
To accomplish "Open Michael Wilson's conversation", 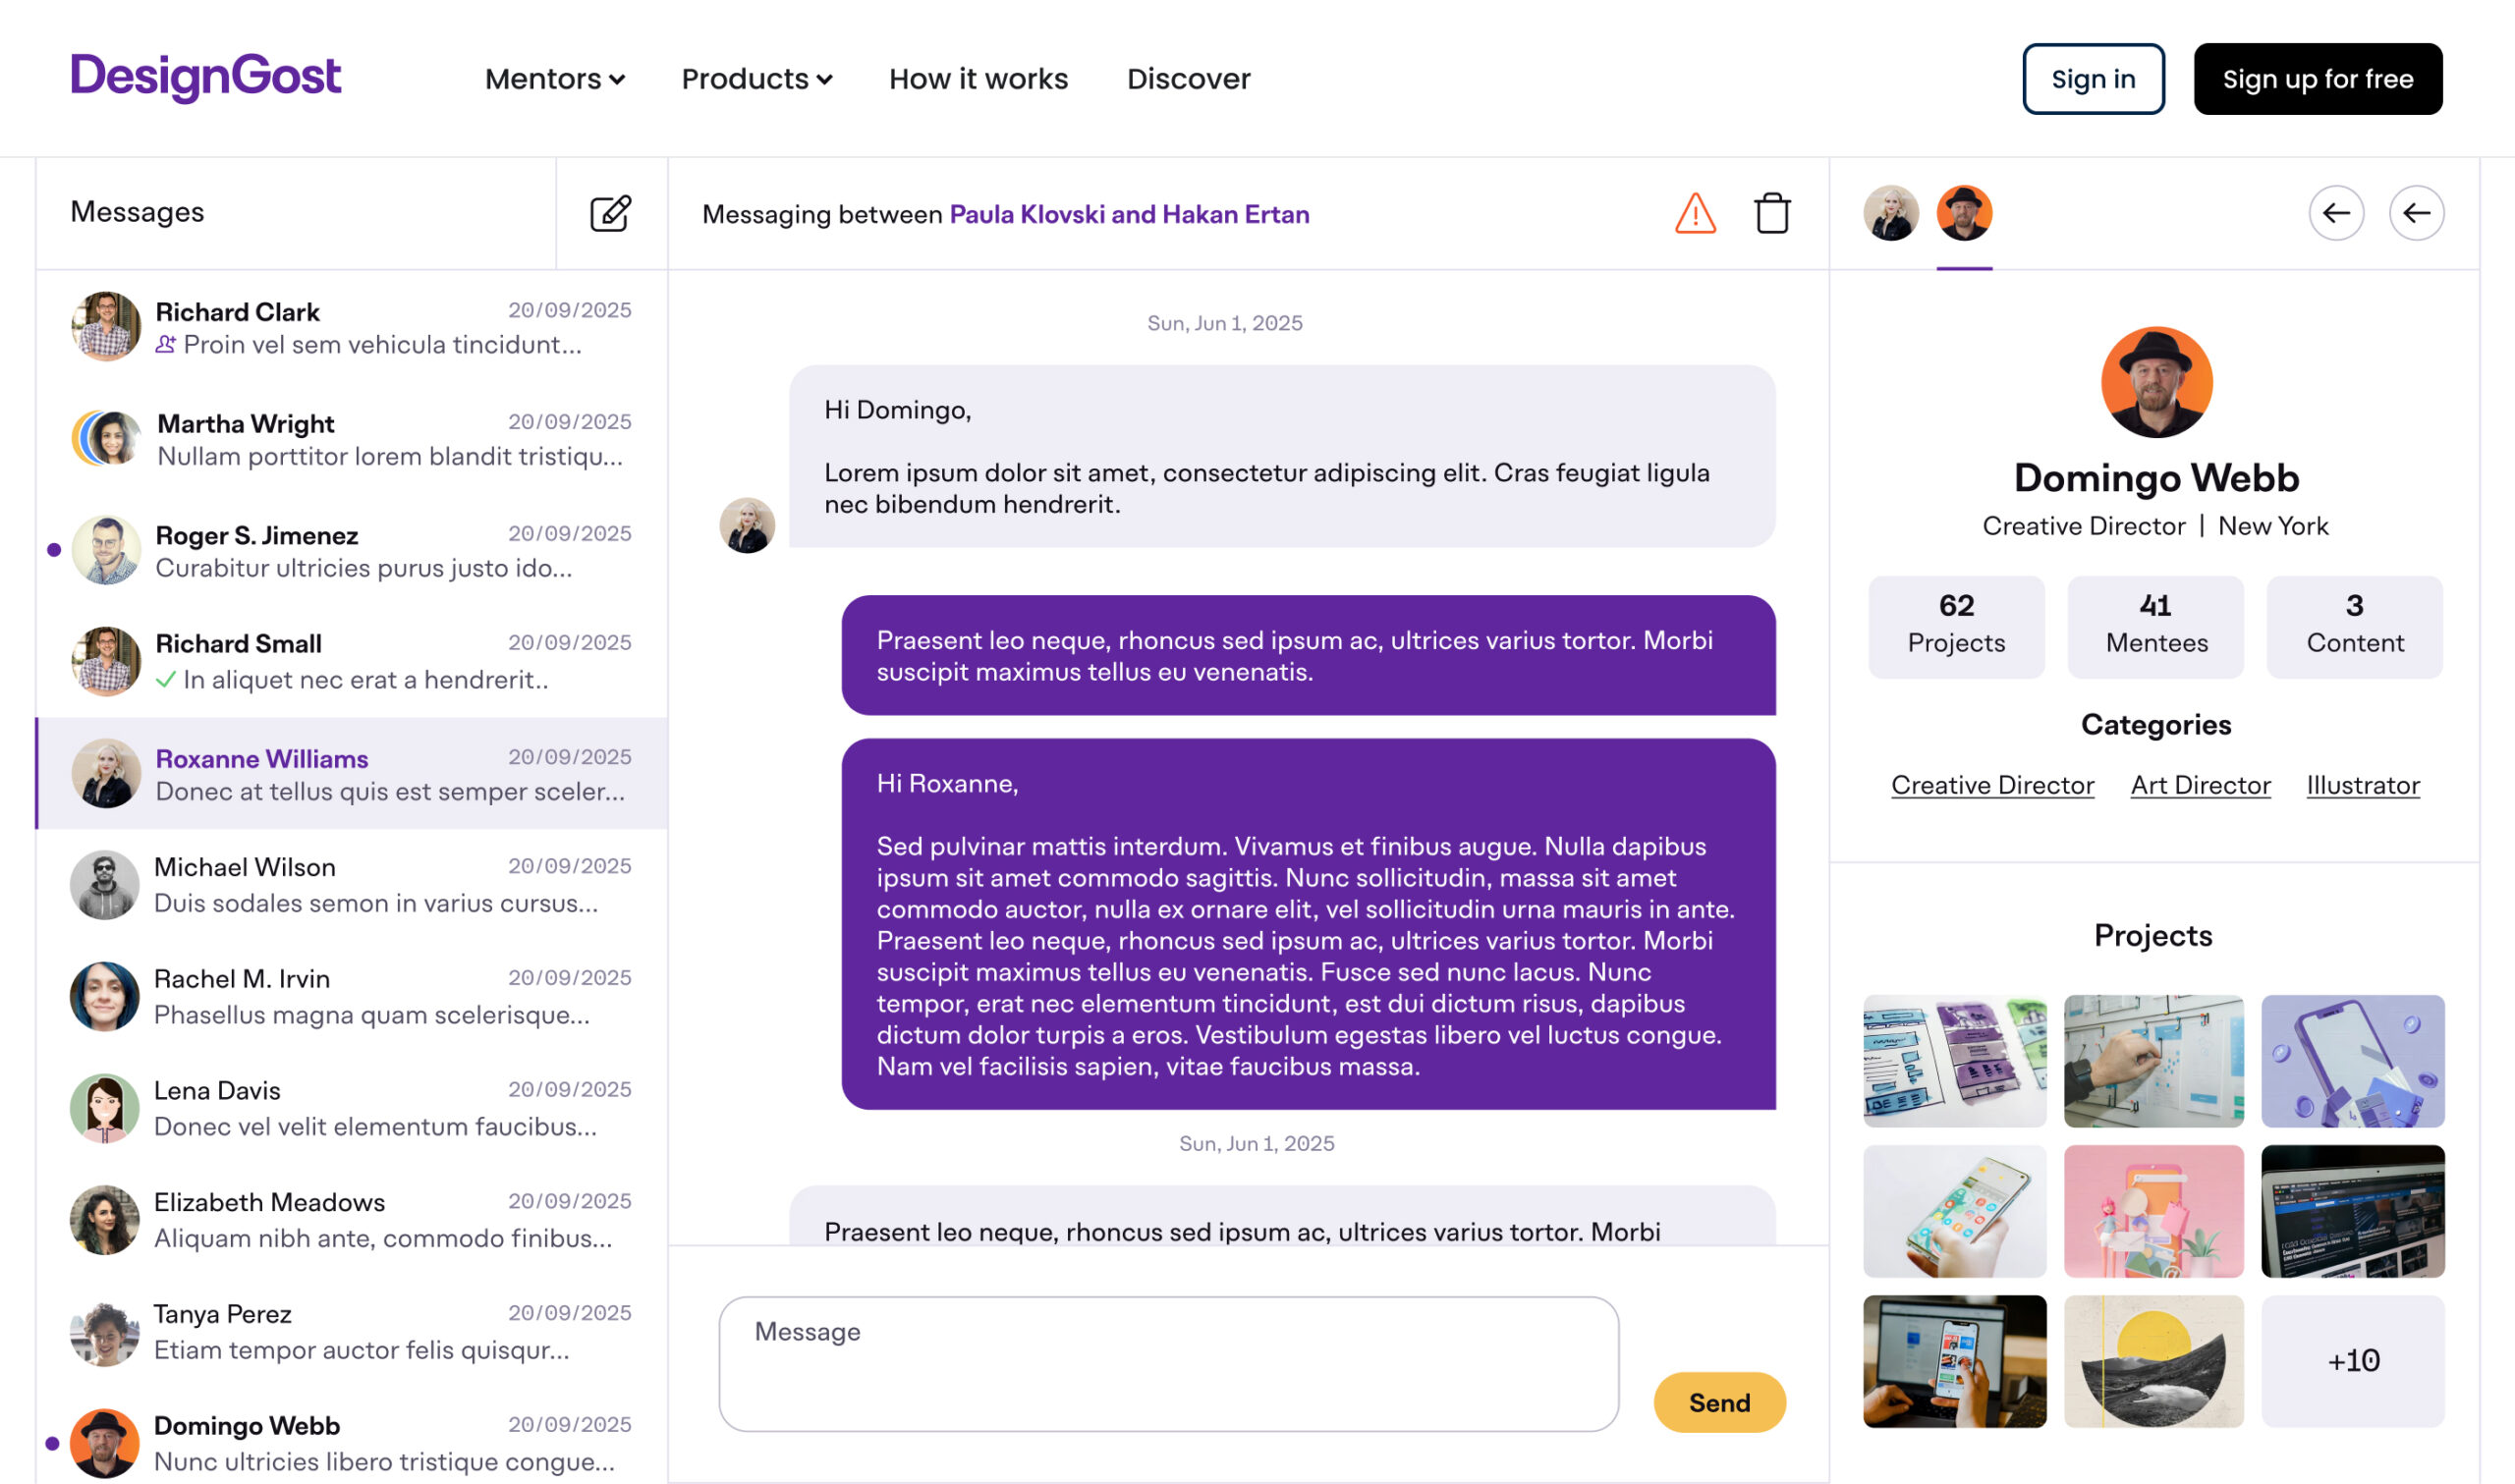I will tap(350, 885).
